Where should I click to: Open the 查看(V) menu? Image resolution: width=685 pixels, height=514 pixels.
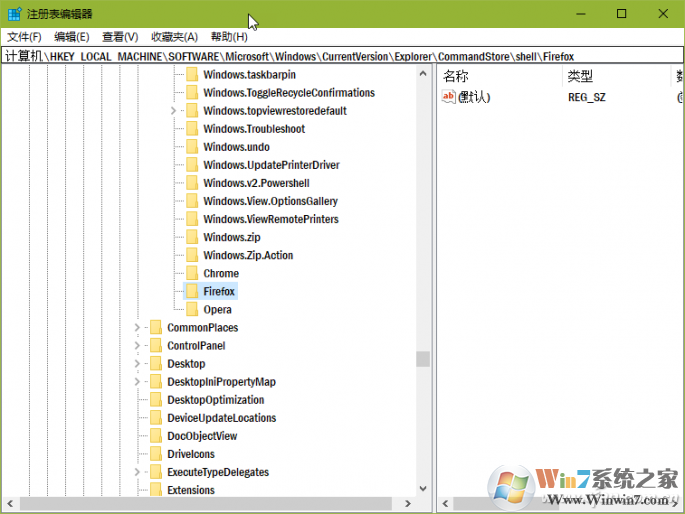120,37
